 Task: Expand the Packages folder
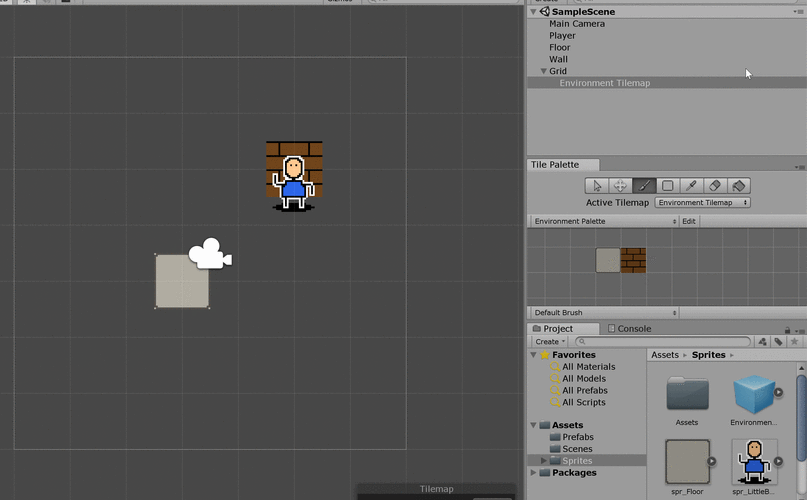coord(534,472)
